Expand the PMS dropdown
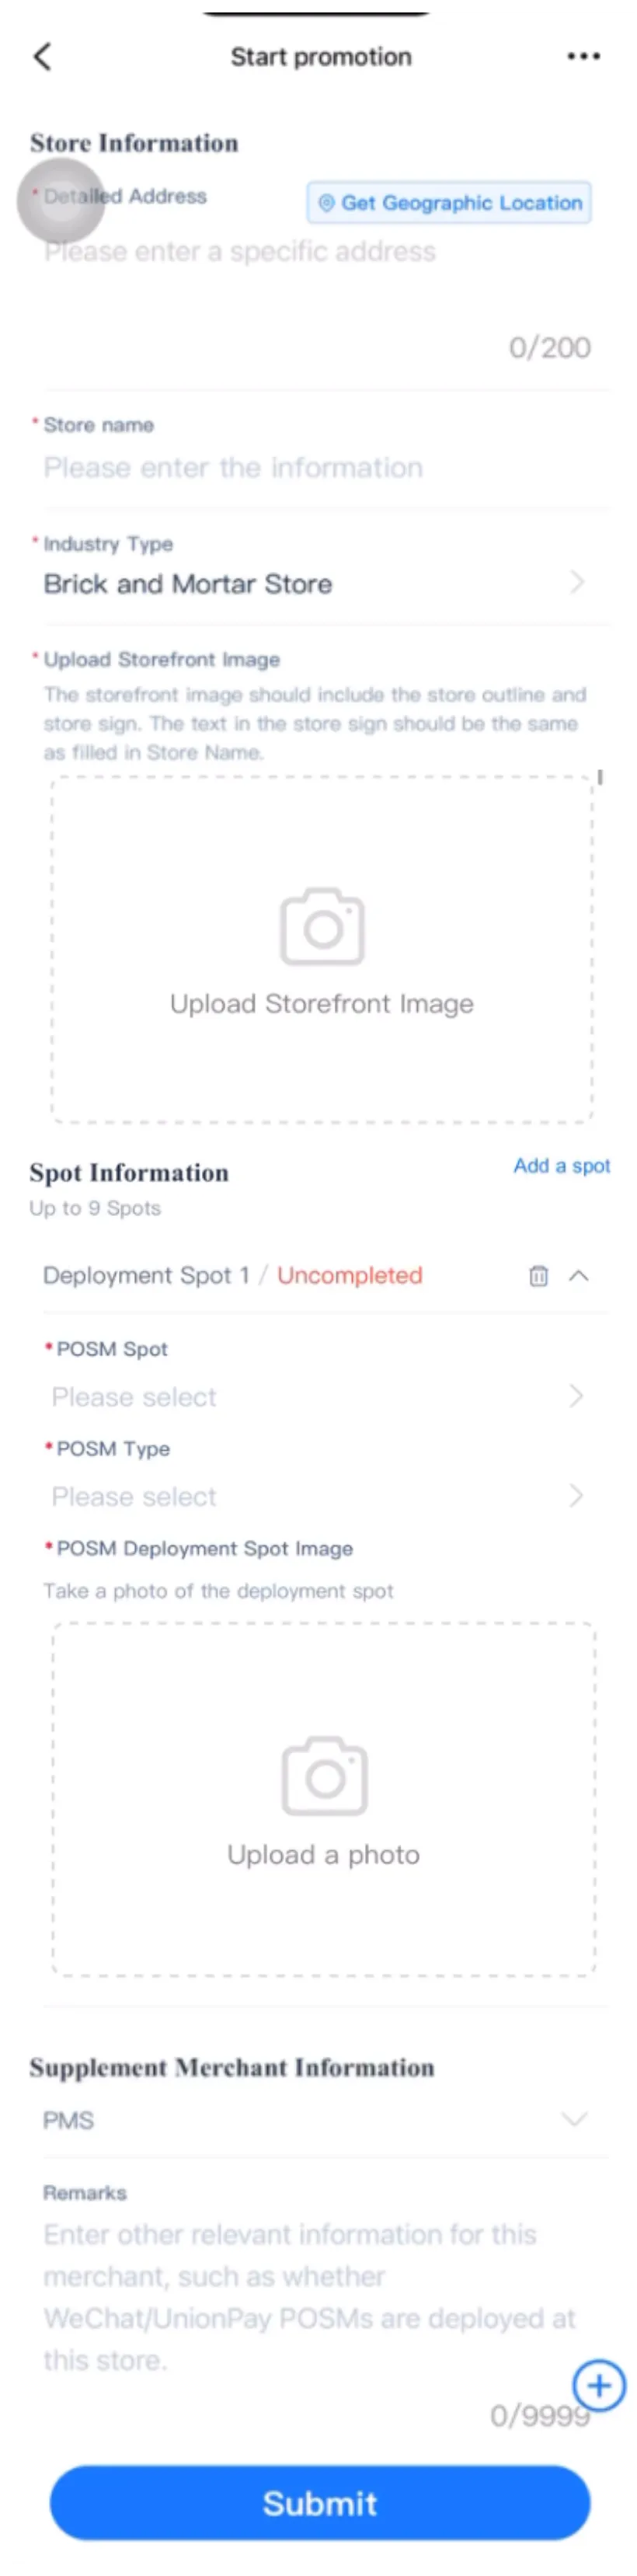 pos(318,2120)
